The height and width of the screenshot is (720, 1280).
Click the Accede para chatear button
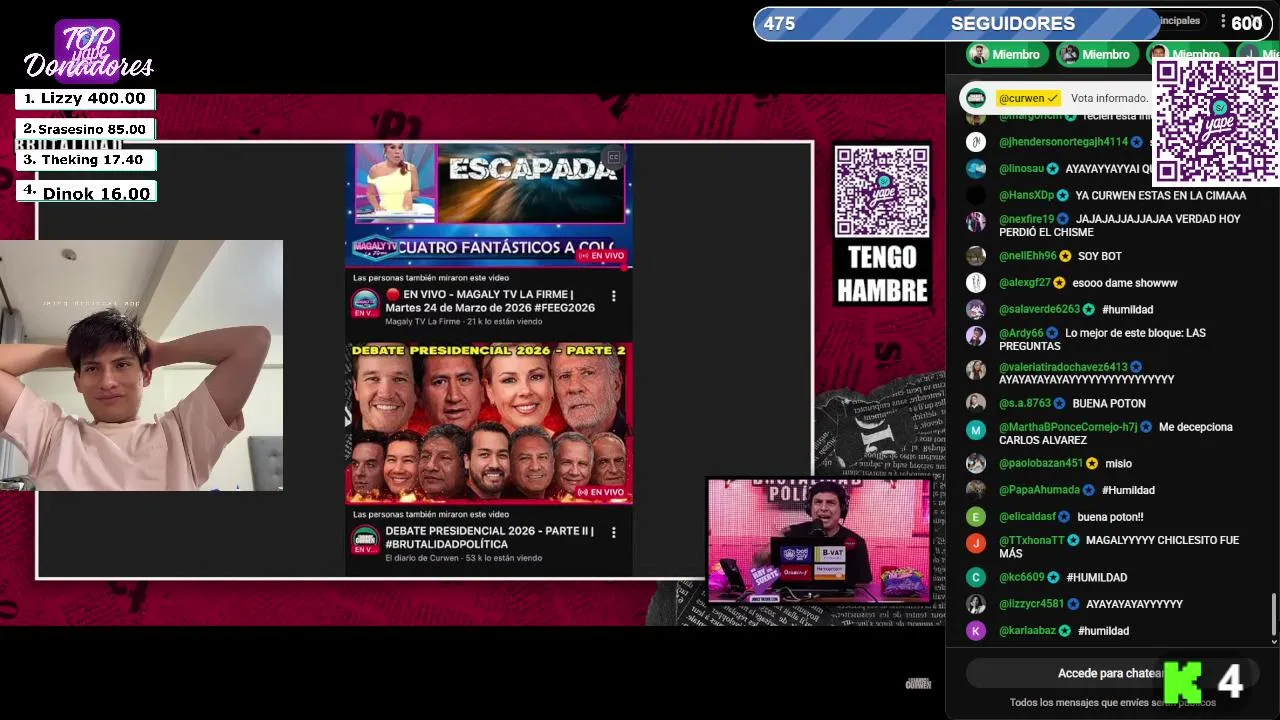[1112, 674]
